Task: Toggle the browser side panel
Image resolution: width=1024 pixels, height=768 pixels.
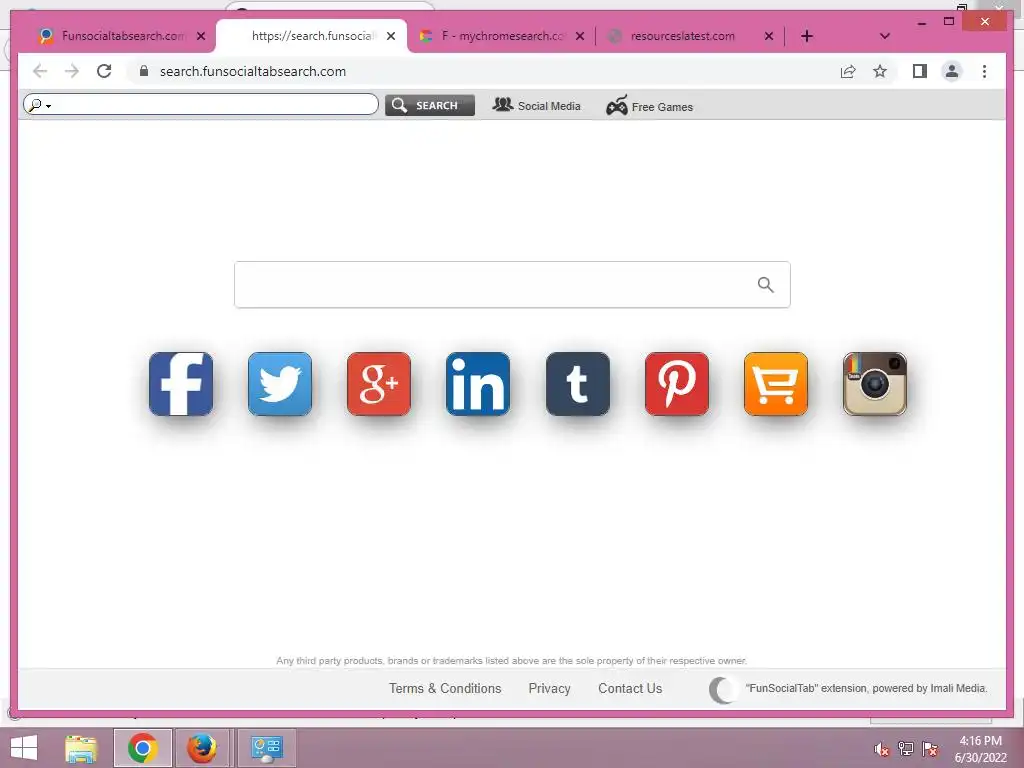Action: tap(920, 71)
